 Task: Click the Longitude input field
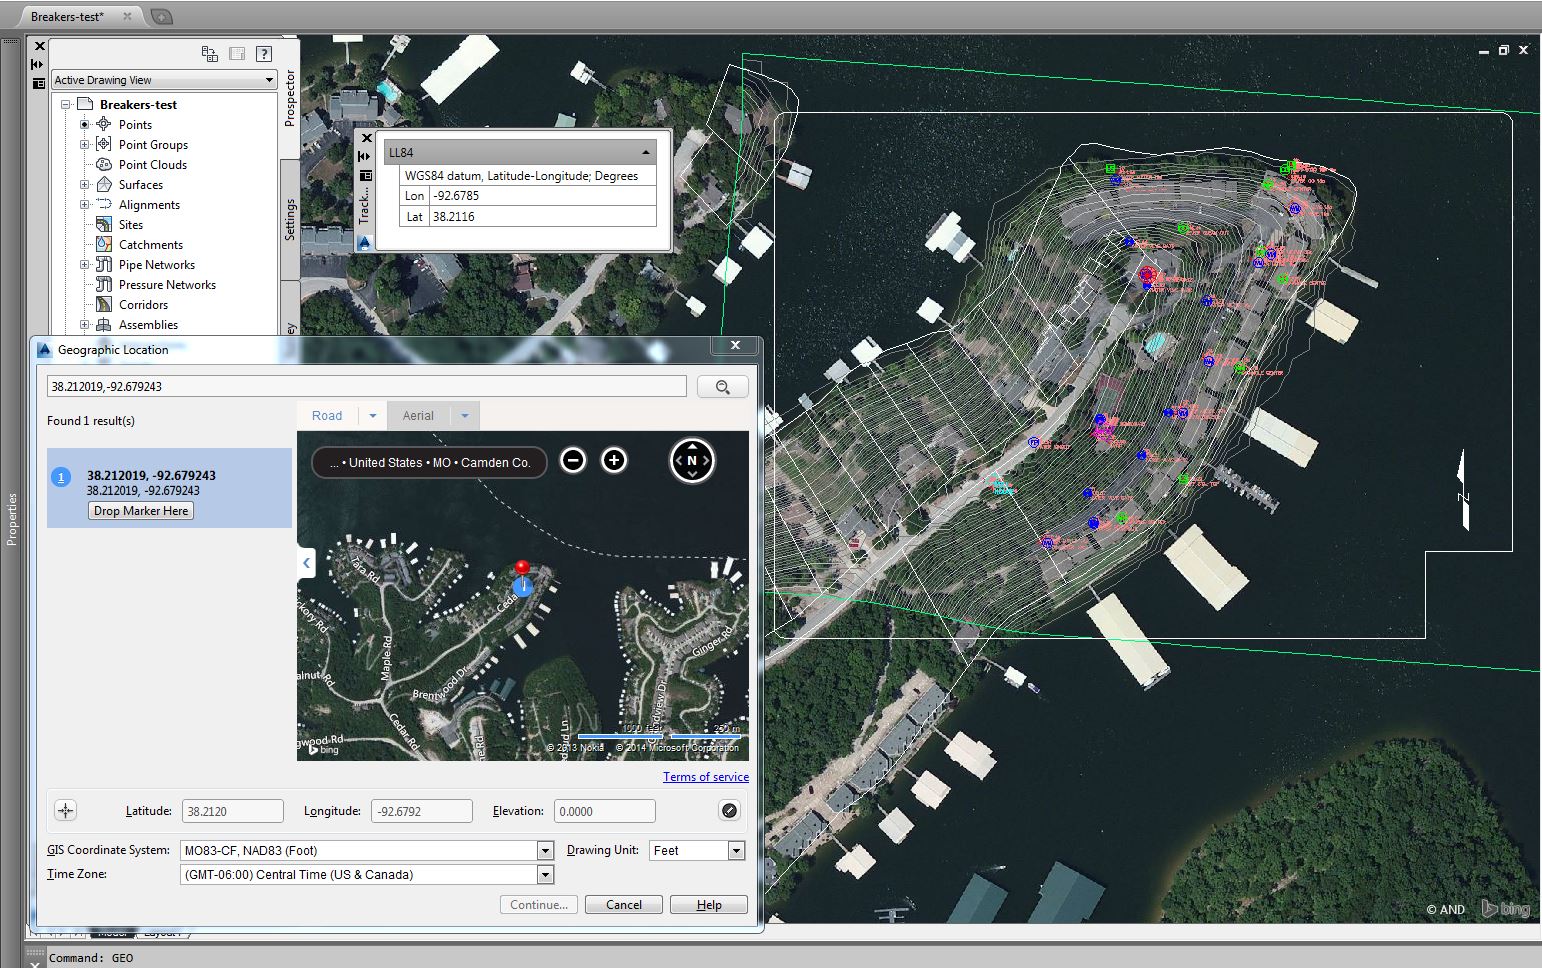point(421,811)
